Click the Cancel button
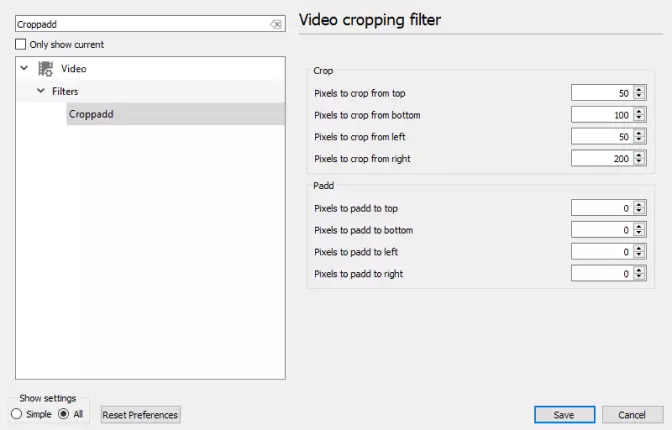The width and height of the screenshot is (672, 430). coord(632,415)
